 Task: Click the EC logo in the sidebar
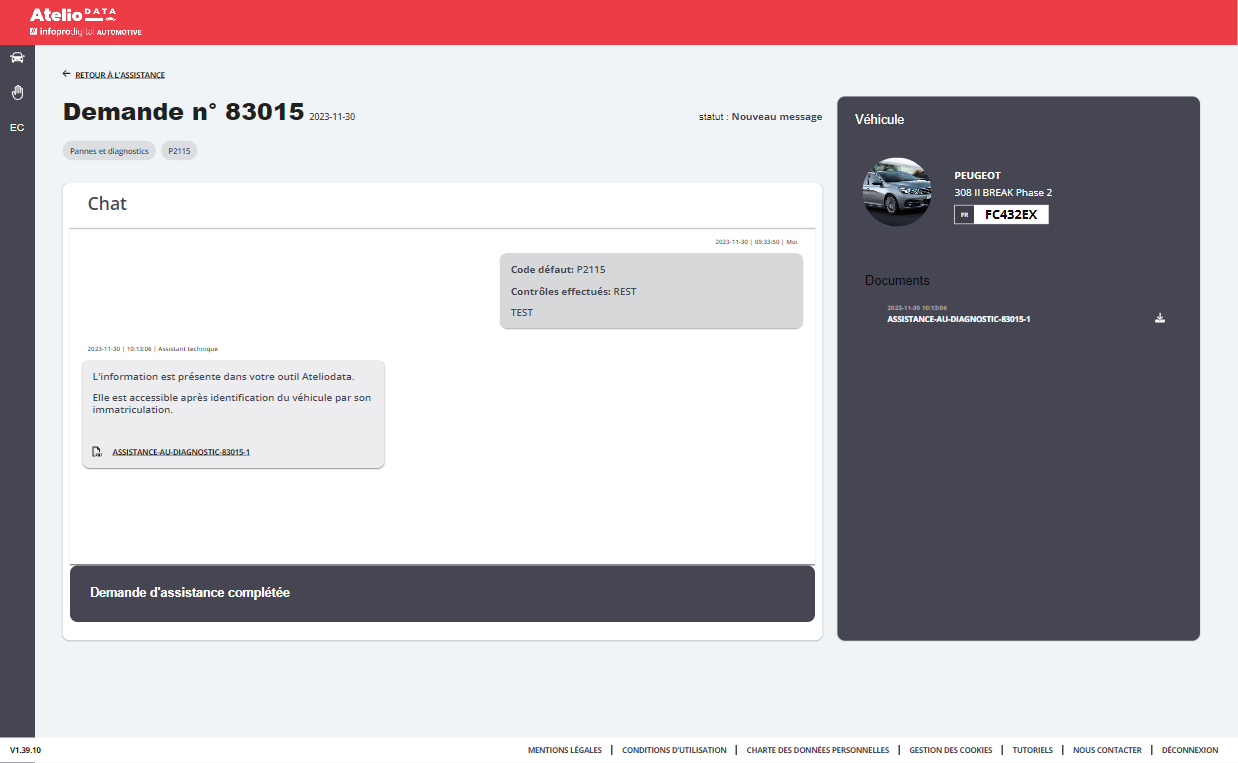click(16, 127)
